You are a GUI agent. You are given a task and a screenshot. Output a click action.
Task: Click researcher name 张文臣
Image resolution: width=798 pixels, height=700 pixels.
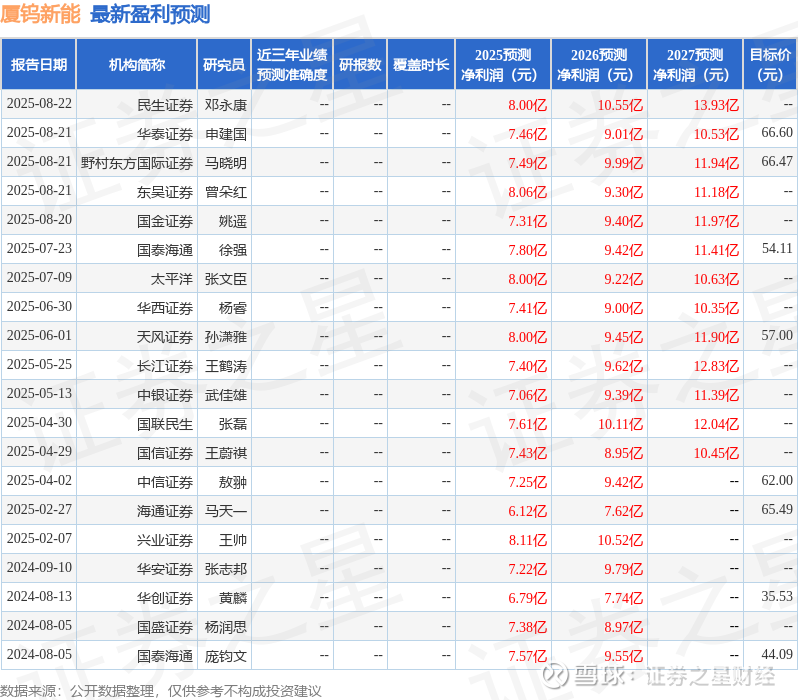click(x=226, y=279)
